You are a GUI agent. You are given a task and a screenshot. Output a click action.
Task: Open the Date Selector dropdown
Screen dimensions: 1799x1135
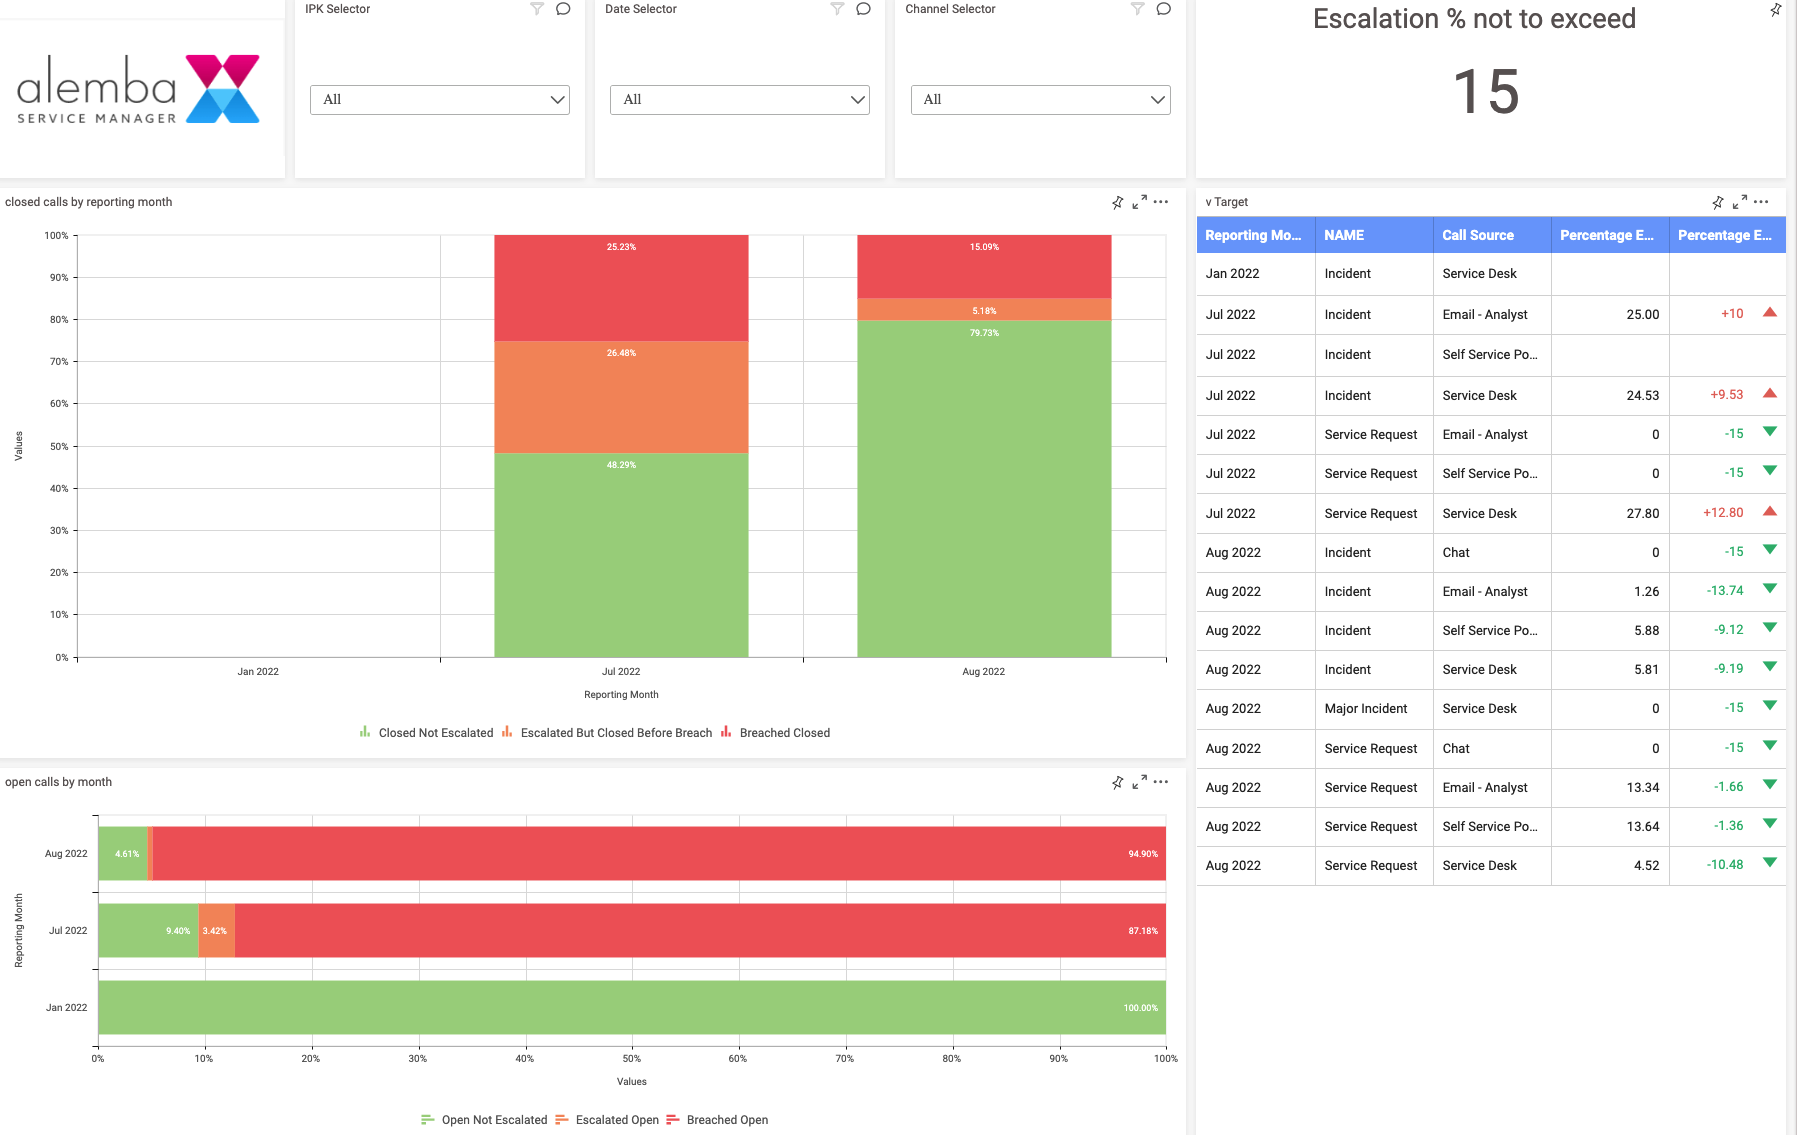point(740,100)
